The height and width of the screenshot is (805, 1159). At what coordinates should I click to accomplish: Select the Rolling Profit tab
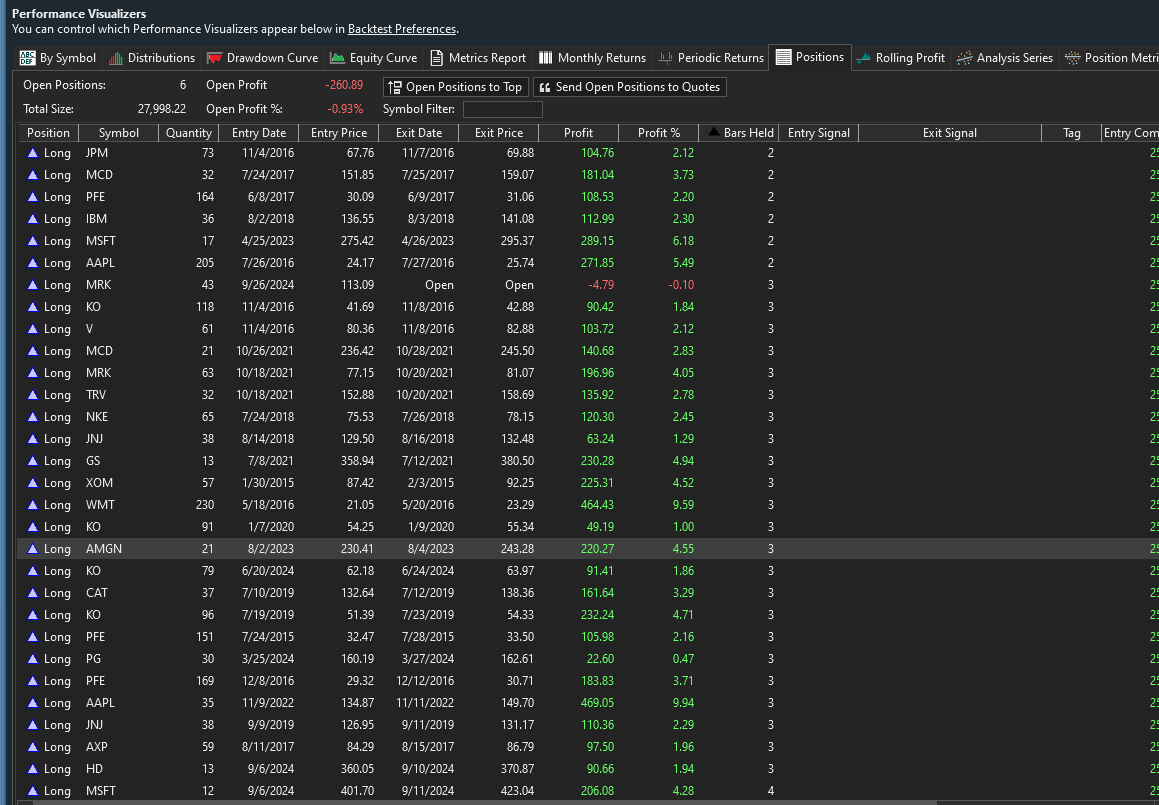tap(901, 58)
